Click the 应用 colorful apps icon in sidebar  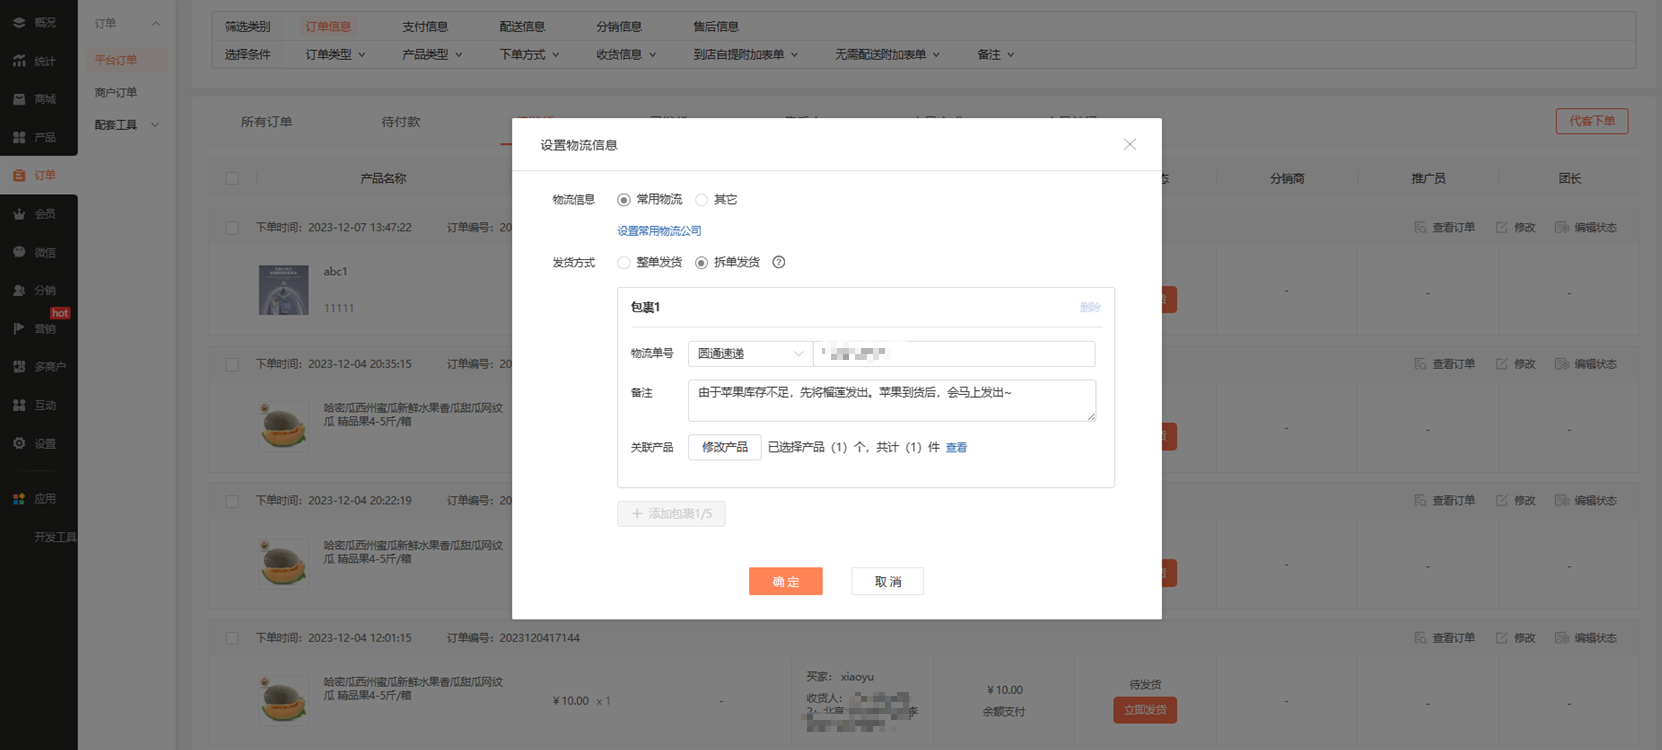tap(19, 498)
